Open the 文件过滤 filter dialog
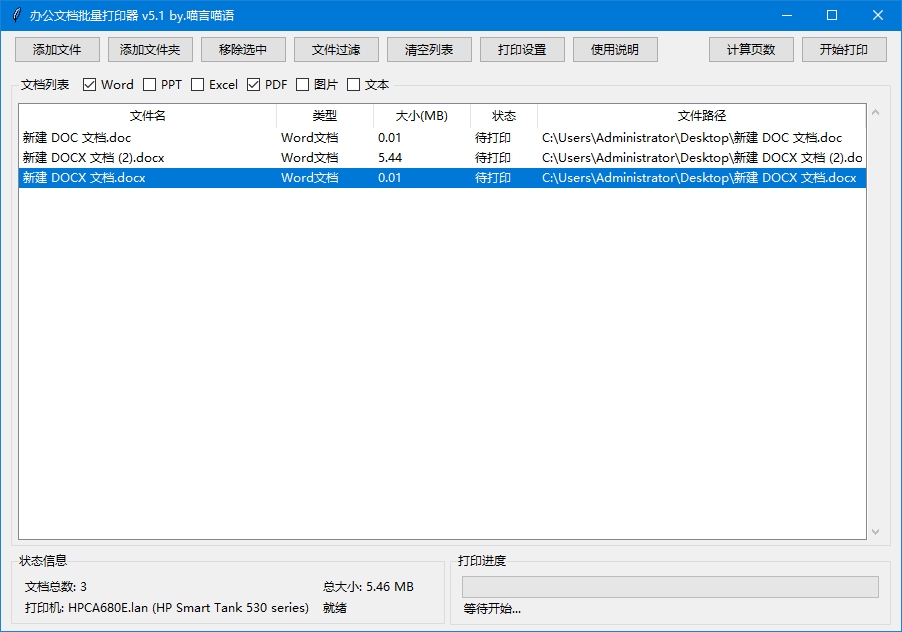The width and height of the screenshot is (902, 632). pyautogui.click(x=337, y=49)
